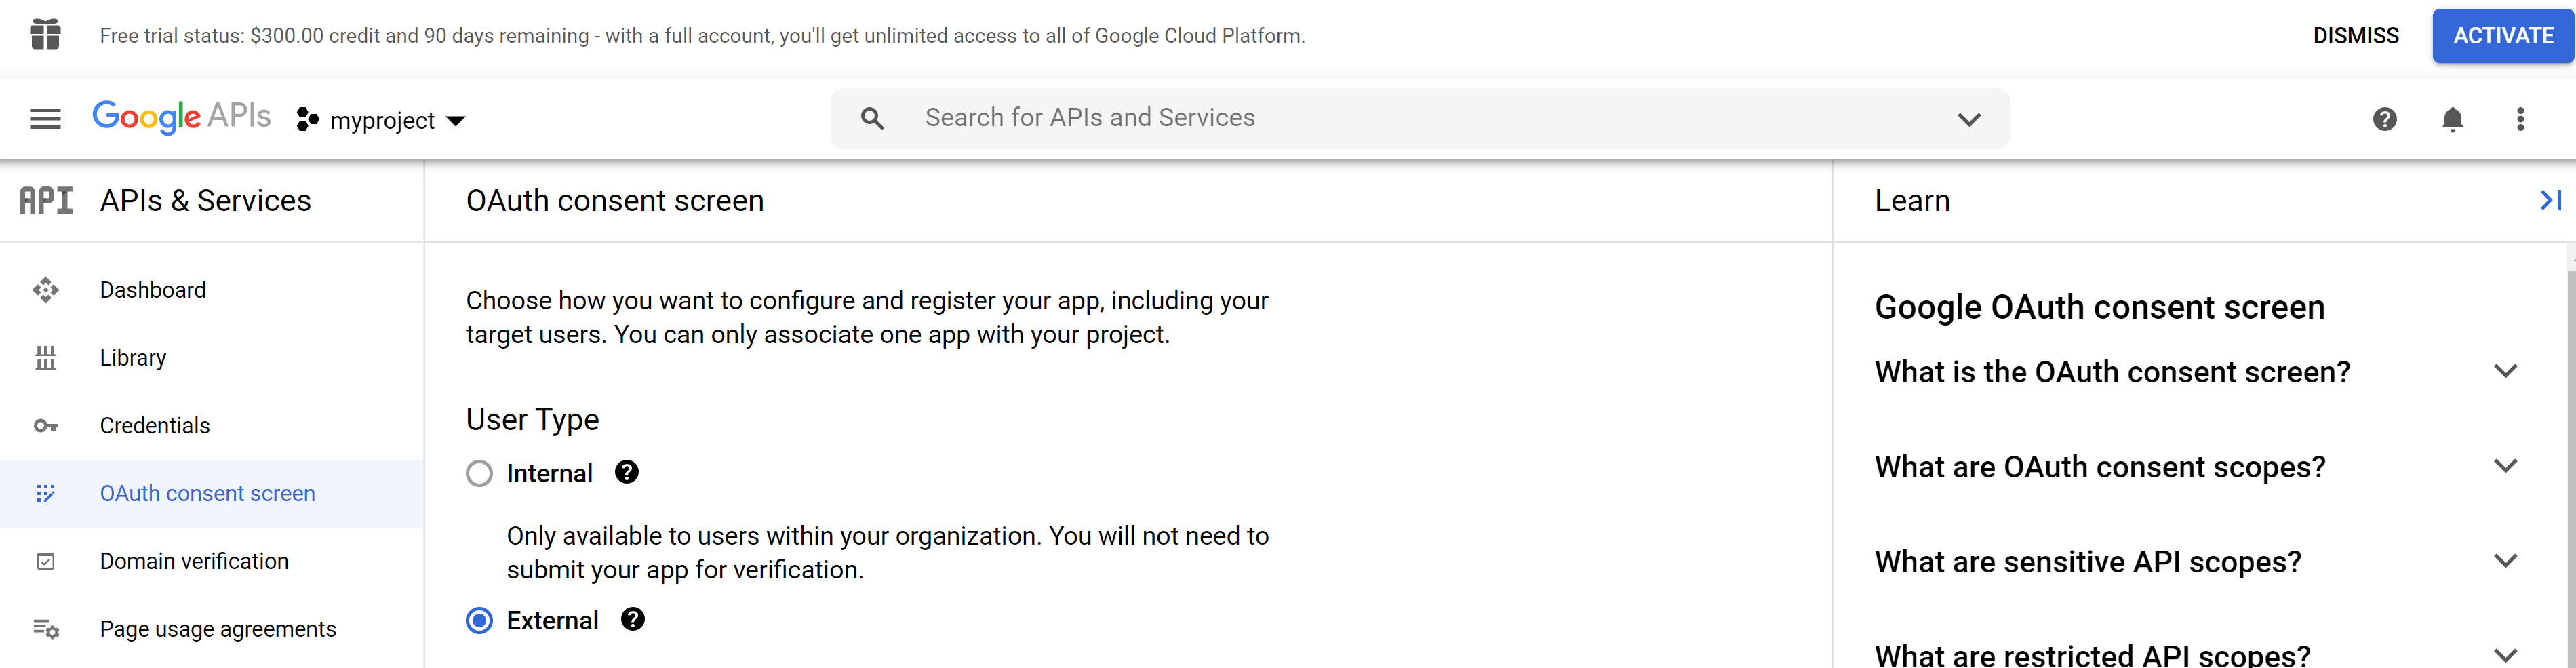The width and height of the screenshot is (2576, 668).
Task: Show help tooltip for Internal user type
Action: click(x=627, y=472)
